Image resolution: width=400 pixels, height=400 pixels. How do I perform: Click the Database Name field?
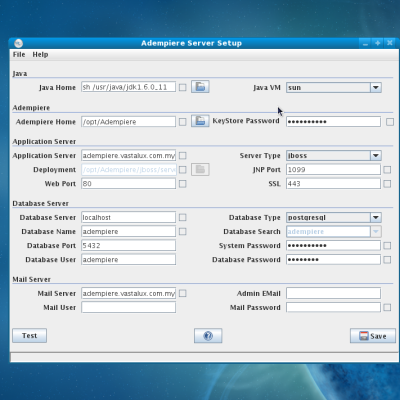[x=129, y=231]
